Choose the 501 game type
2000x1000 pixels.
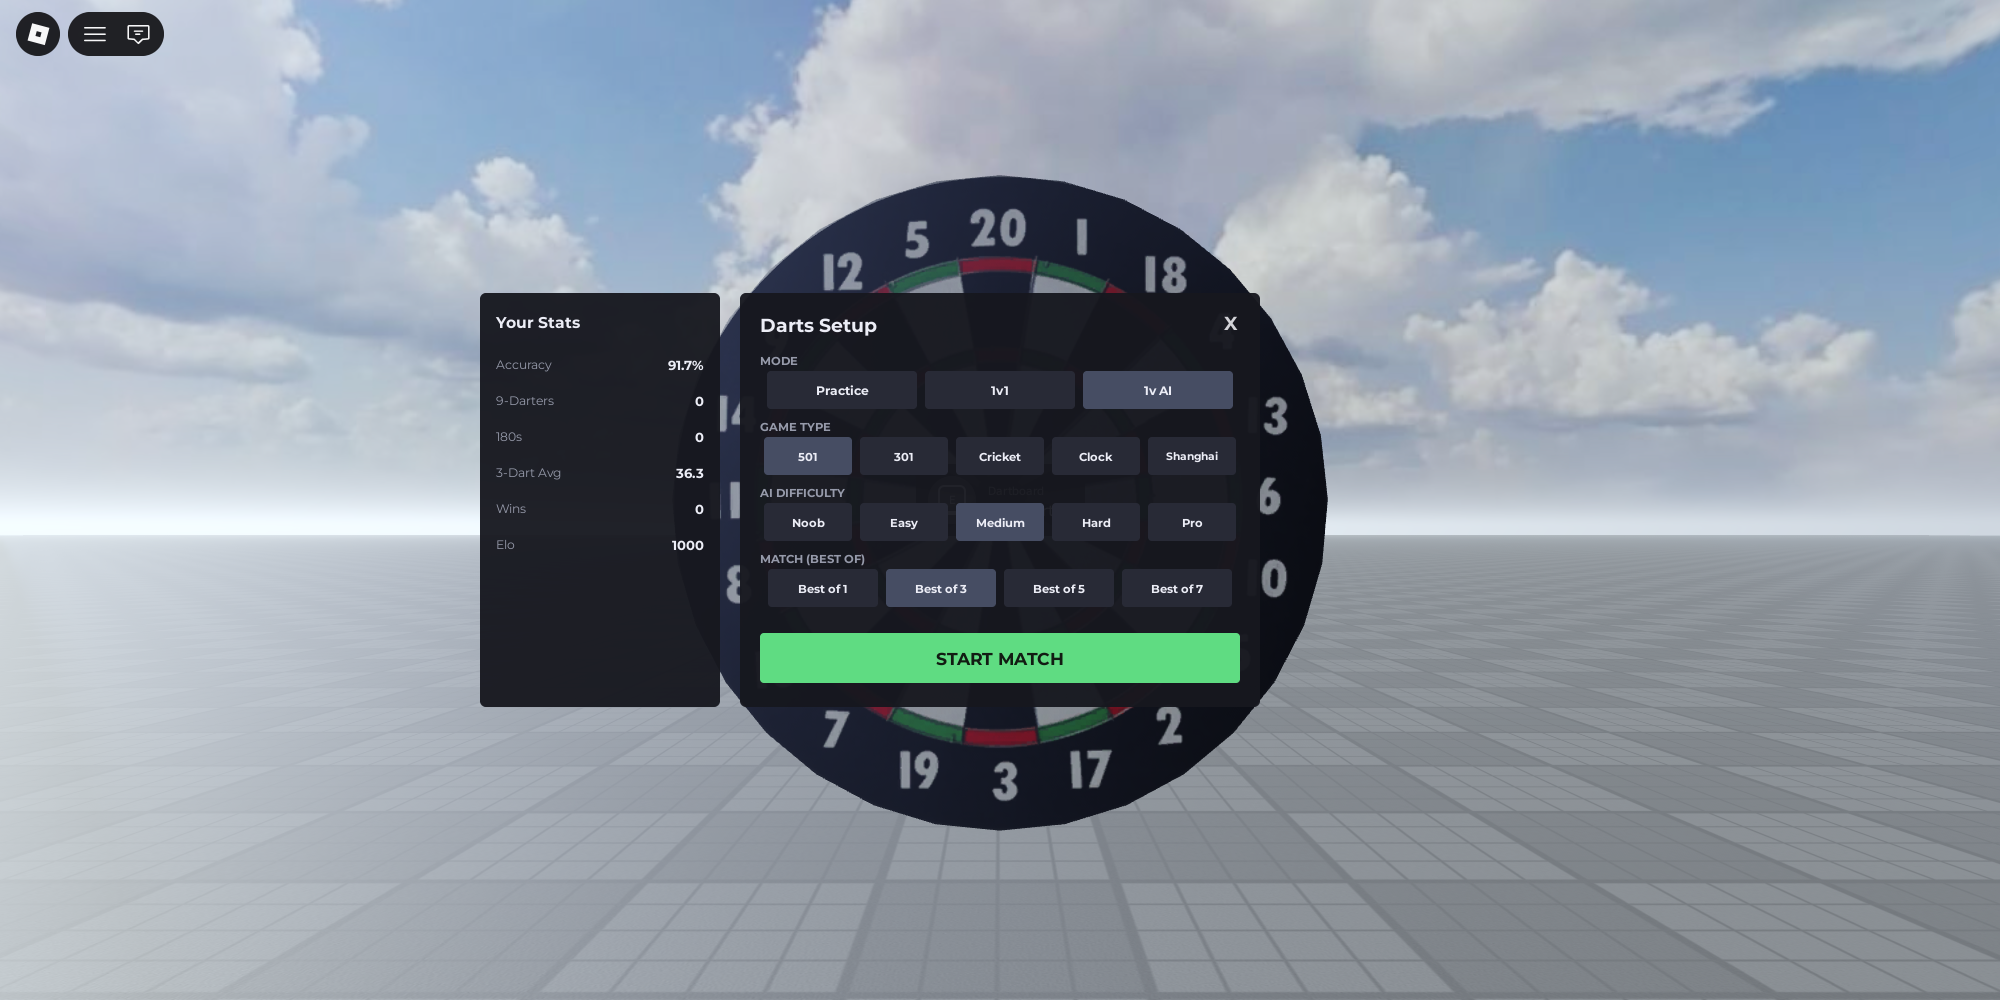click(x=808, y=456)
